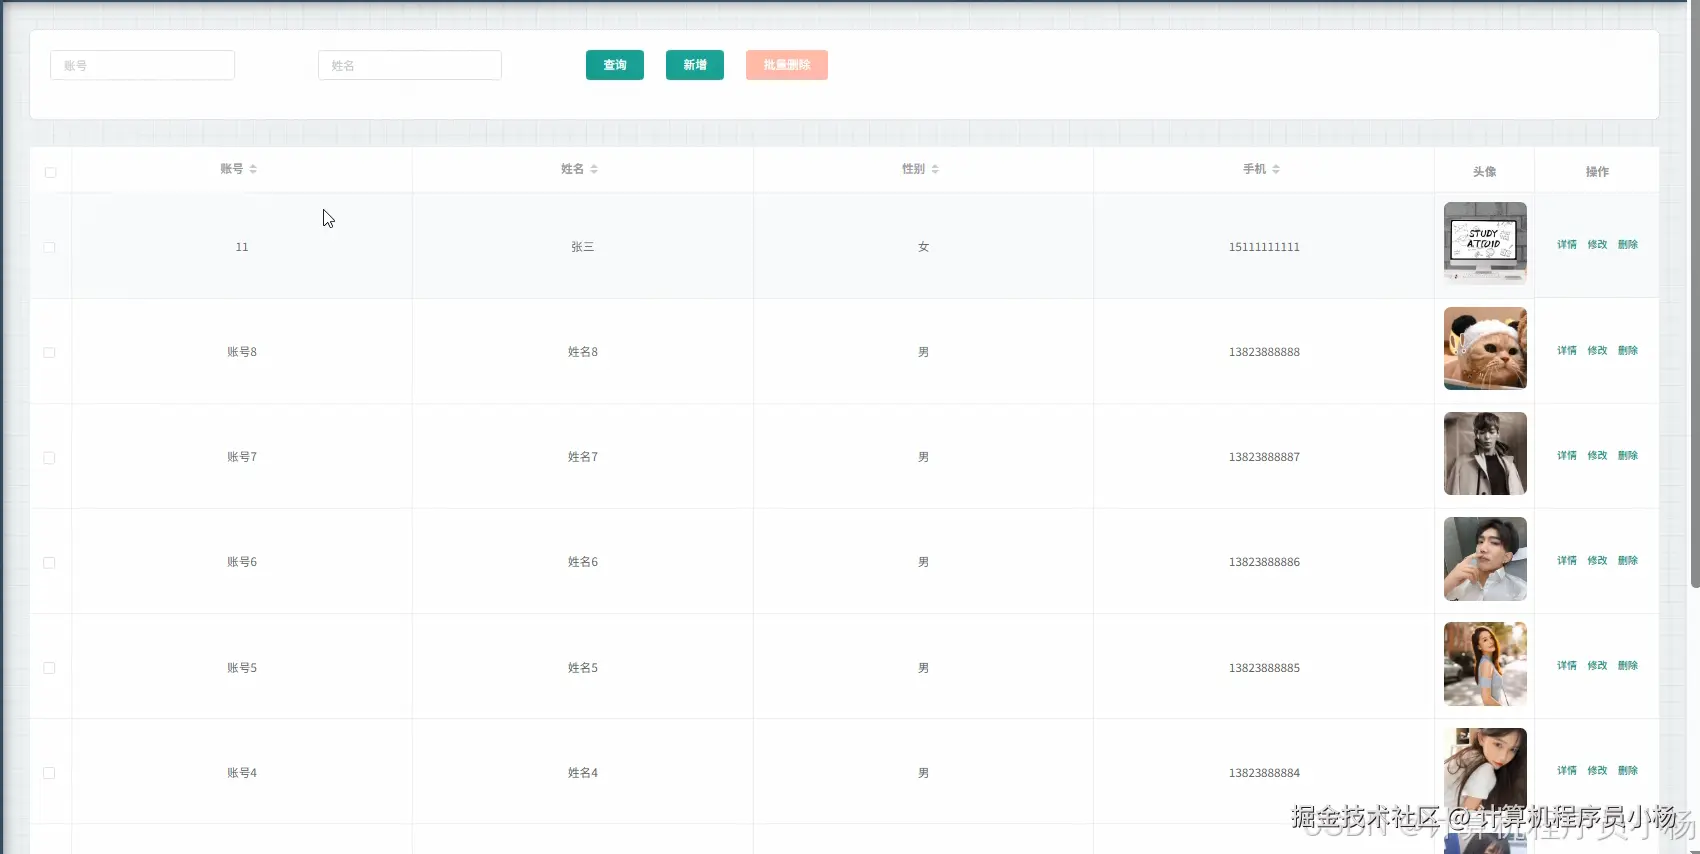The width and height of the screenshot is (1700, 854).
Task: Open 详情 for 姓名7 row
Action: tap(1567, 456)
